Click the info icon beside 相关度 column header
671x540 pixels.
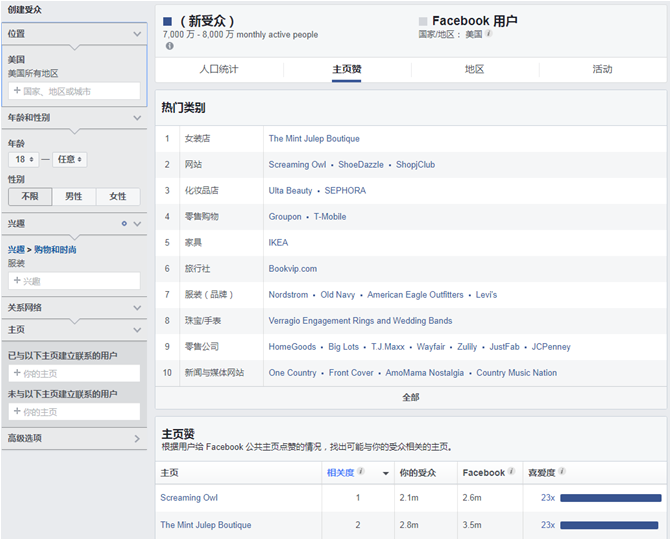click(x=361, y=471)
